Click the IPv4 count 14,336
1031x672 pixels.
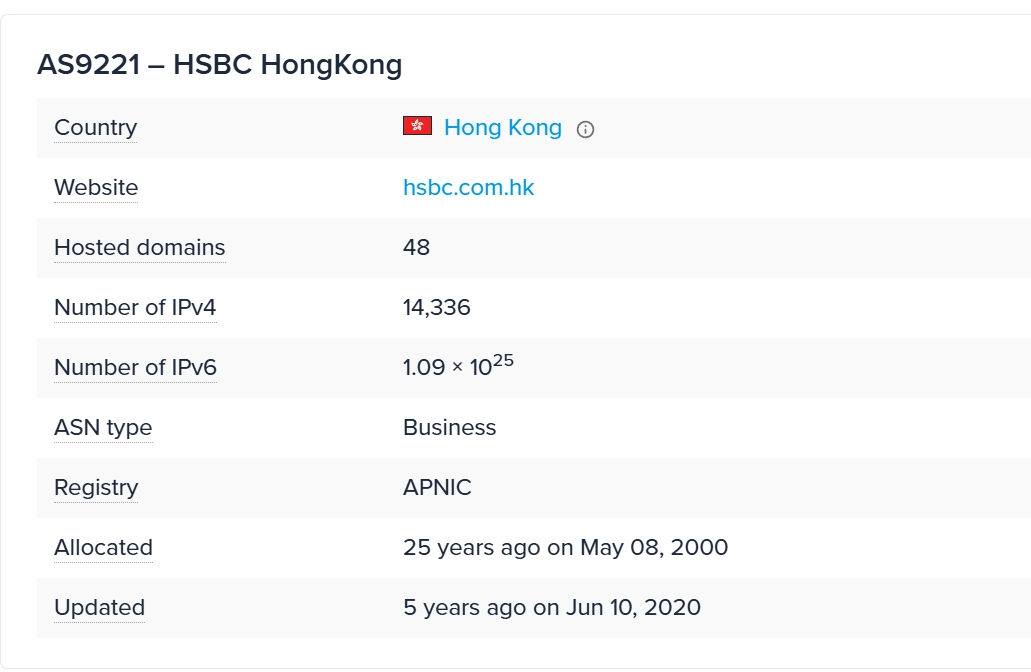click(436, 308)
